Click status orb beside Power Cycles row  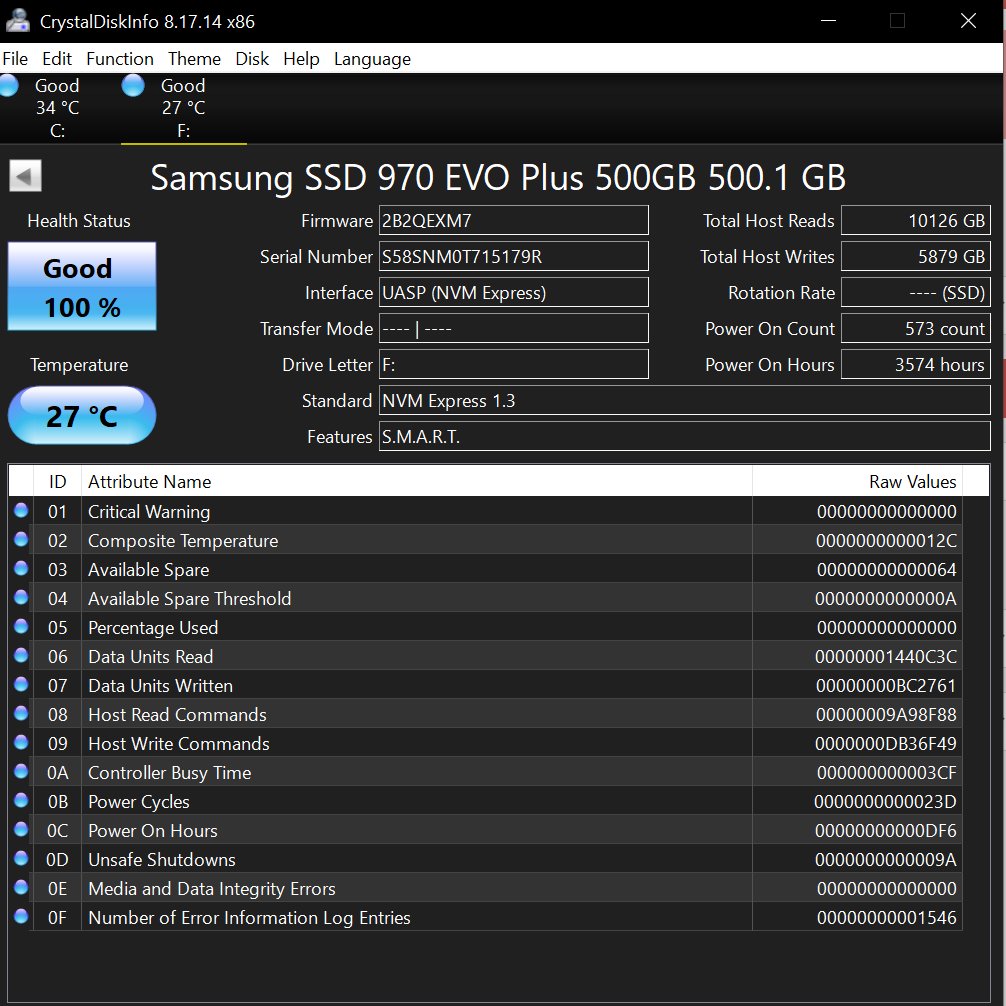pos(21,801)
